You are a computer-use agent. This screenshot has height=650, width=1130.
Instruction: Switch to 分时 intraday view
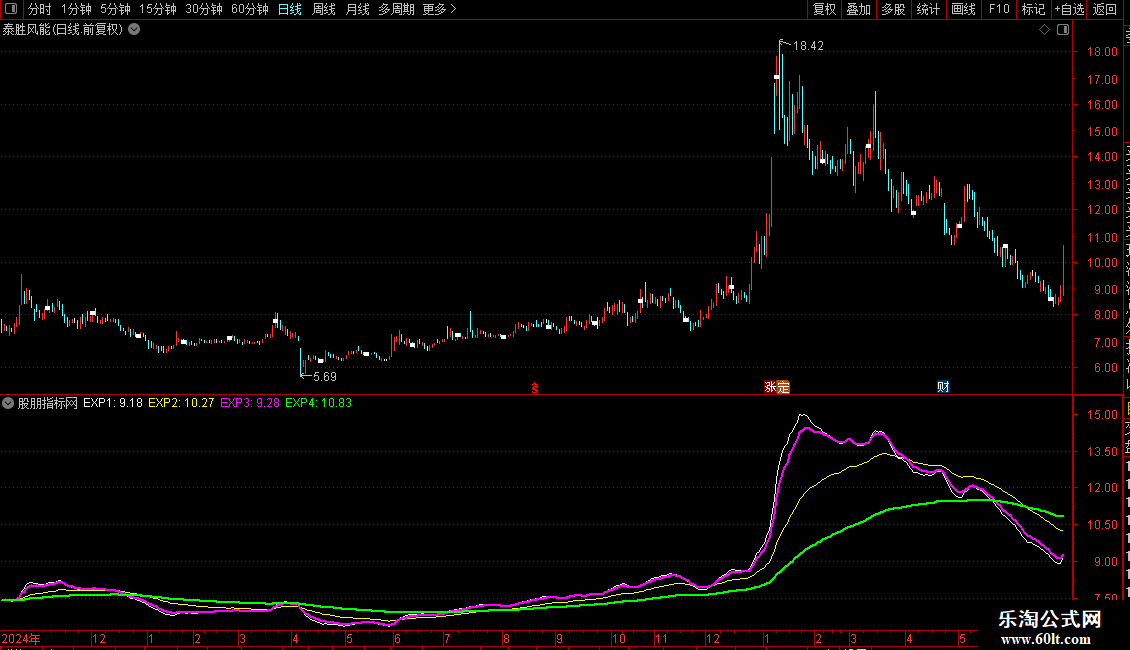40,9
